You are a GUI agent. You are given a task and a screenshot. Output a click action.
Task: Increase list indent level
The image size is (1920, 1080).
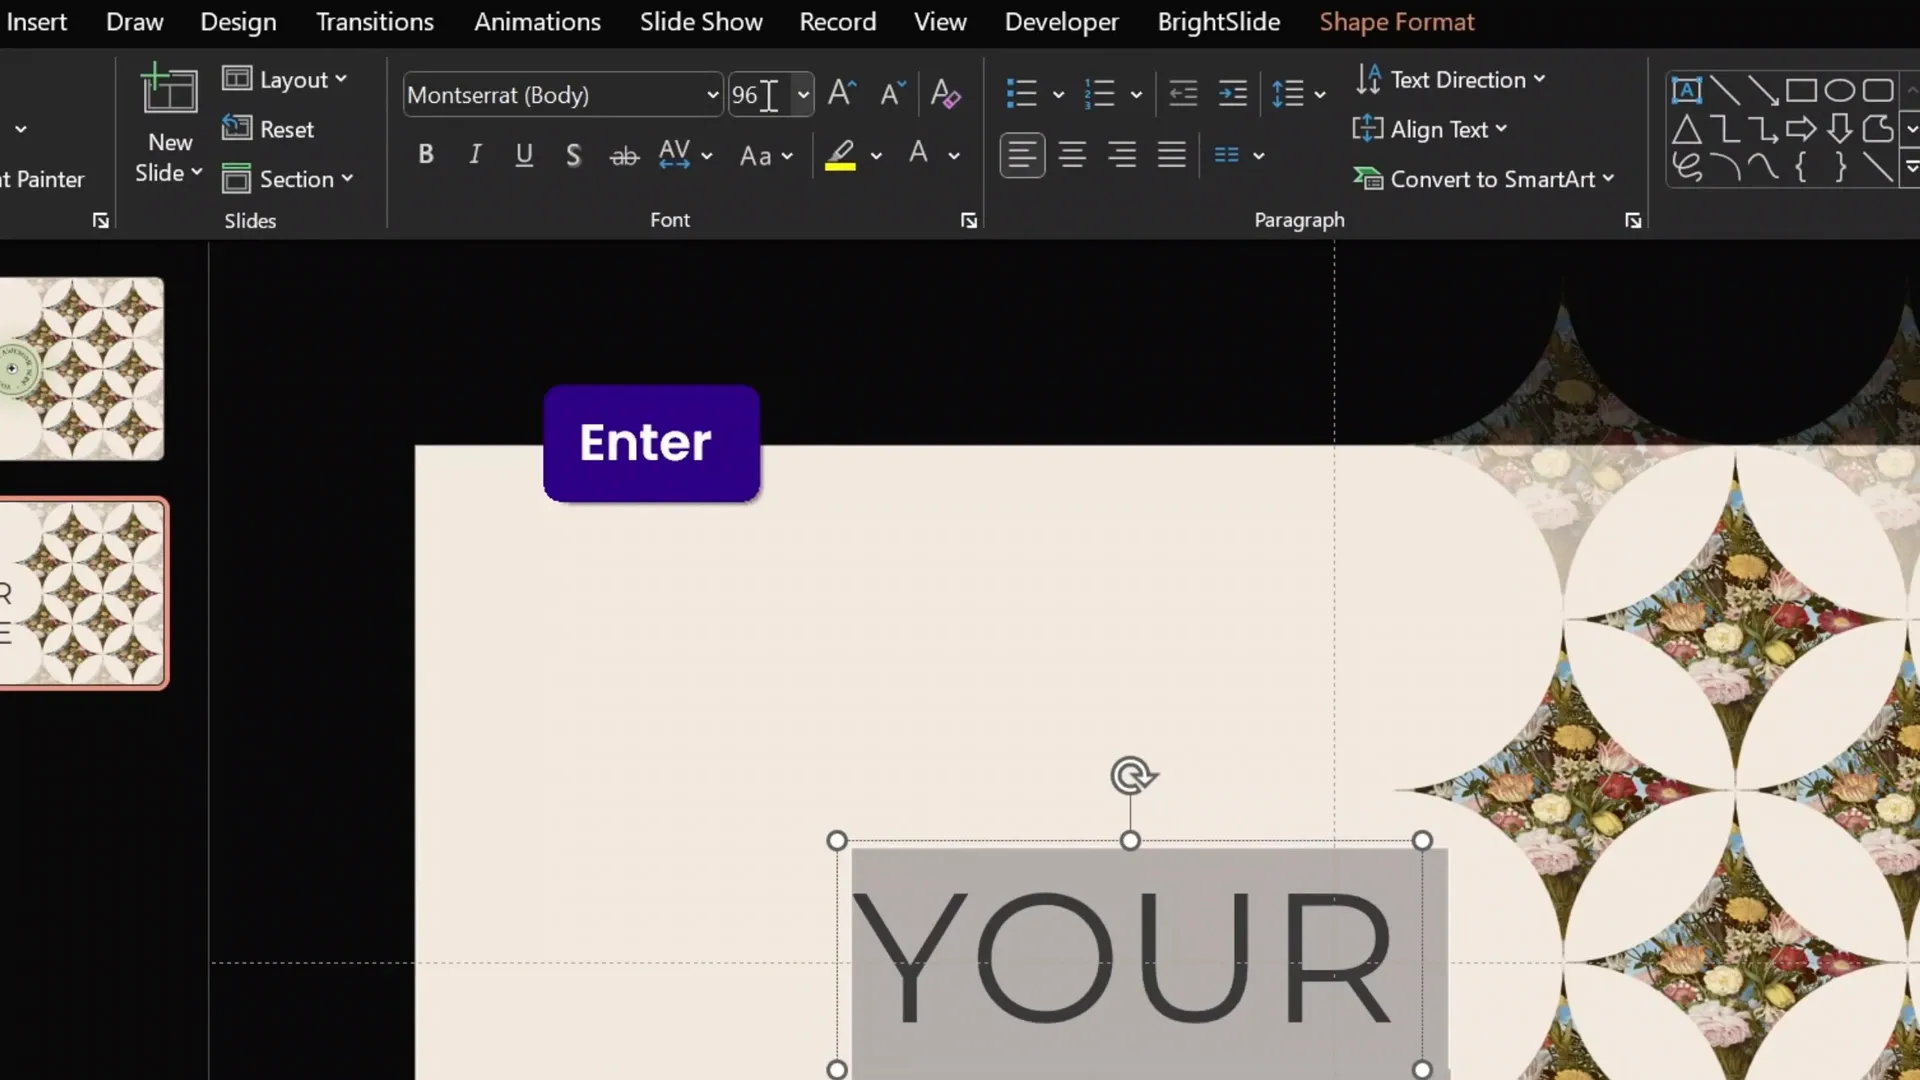[x=1233, y=94]
